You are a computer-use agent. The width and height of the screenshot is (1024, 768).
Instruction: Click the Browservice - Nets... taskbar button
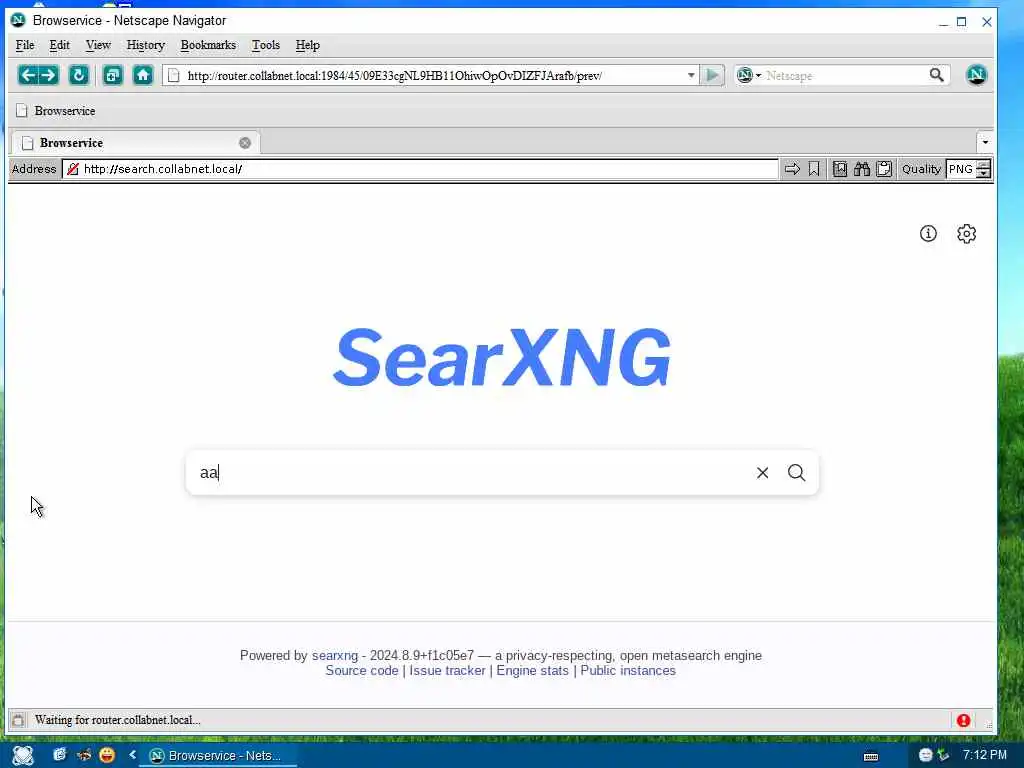(x=217, y=756)
